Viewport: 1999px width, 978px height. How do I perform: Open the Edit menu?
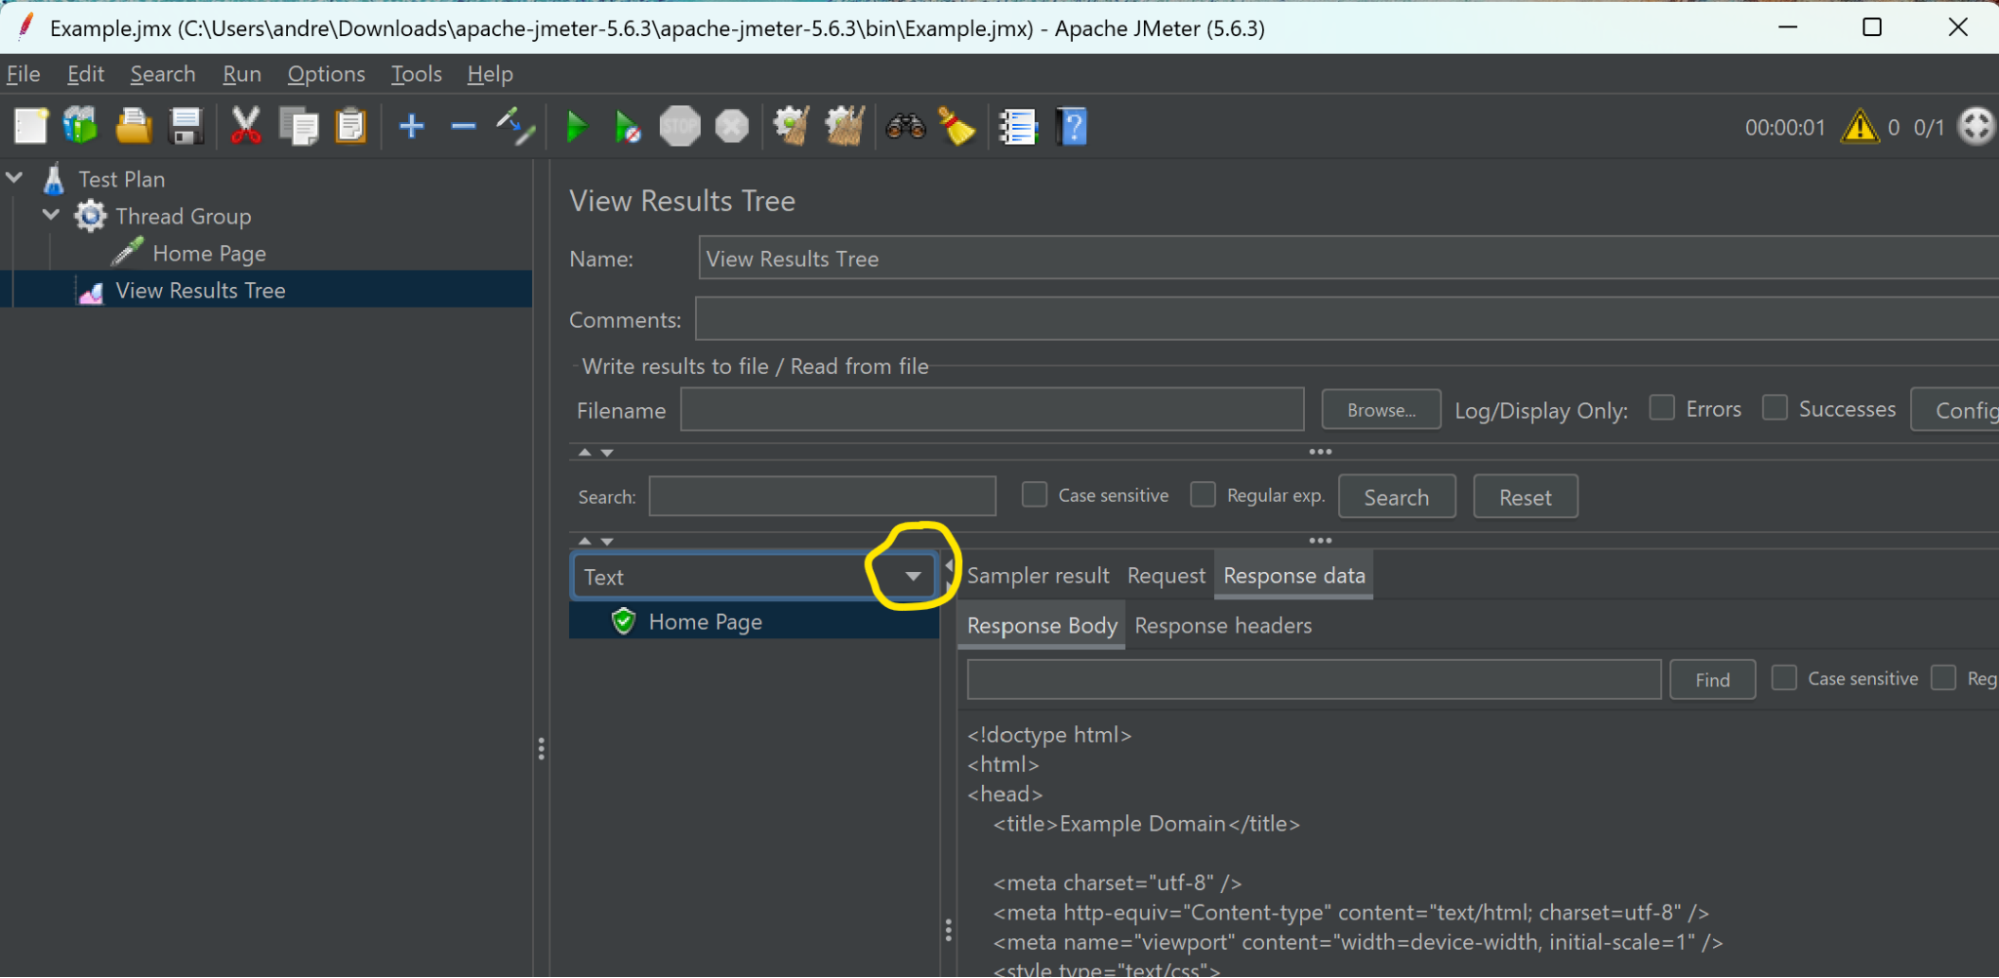tap(85, 74)
